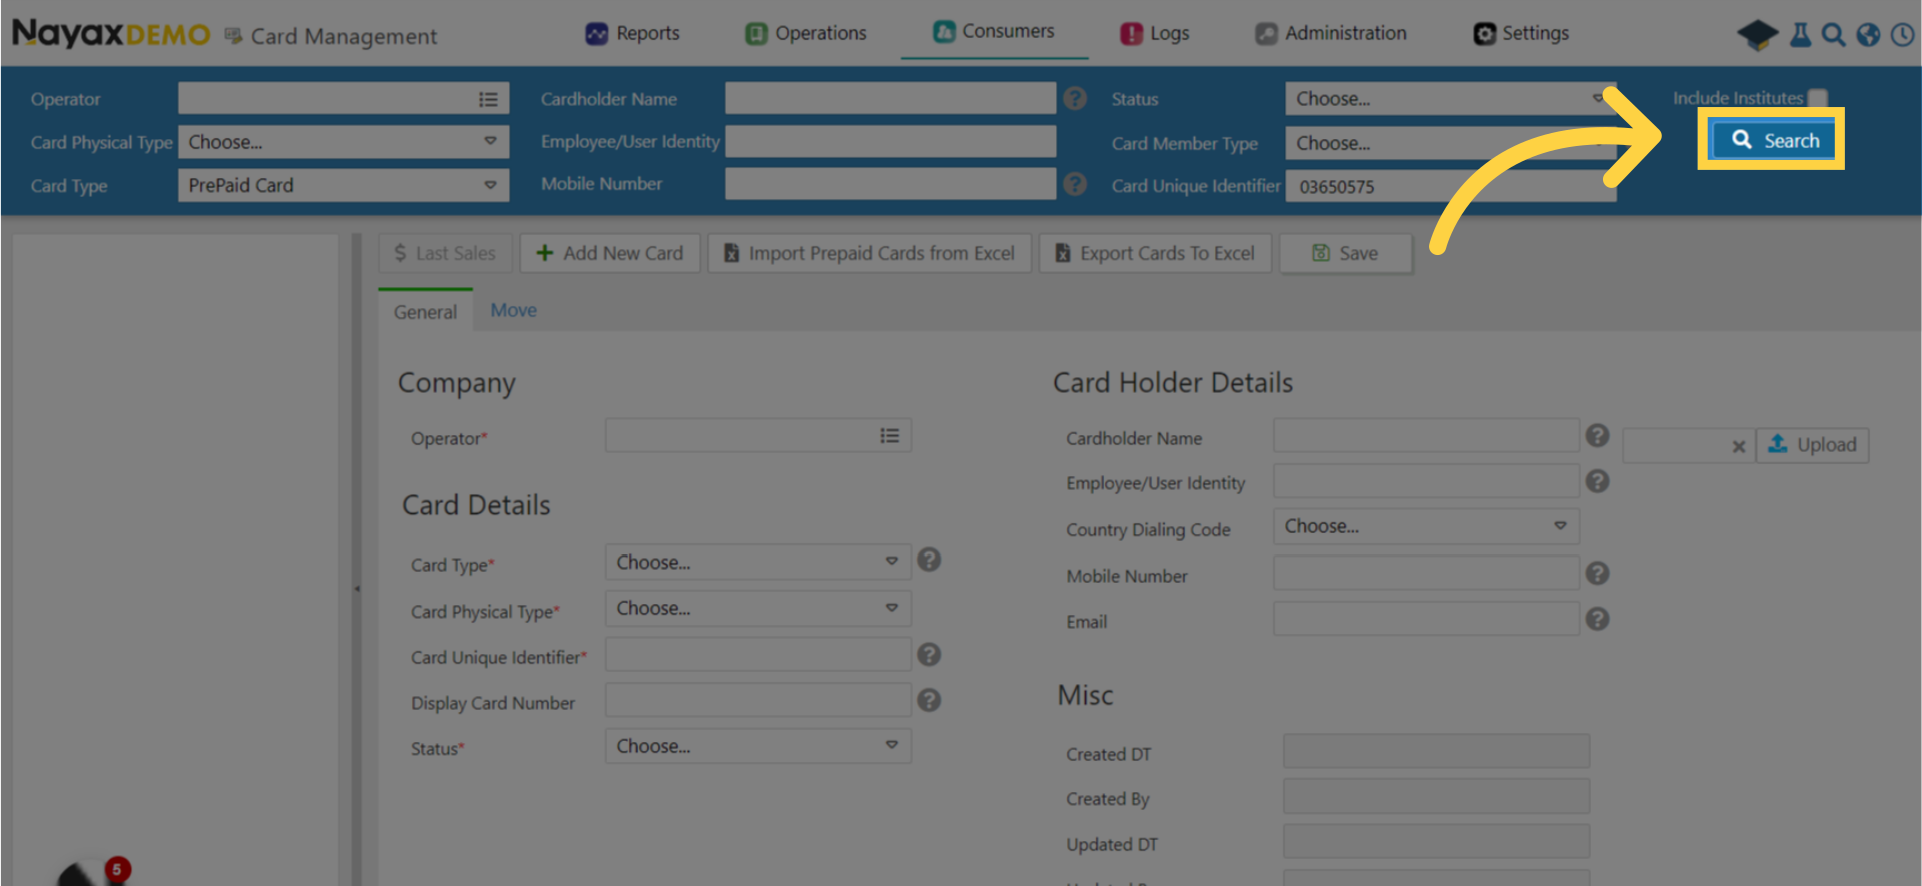The image size is (1922, 886).
Task: Switch to General tab
Action: pos(425,311)
